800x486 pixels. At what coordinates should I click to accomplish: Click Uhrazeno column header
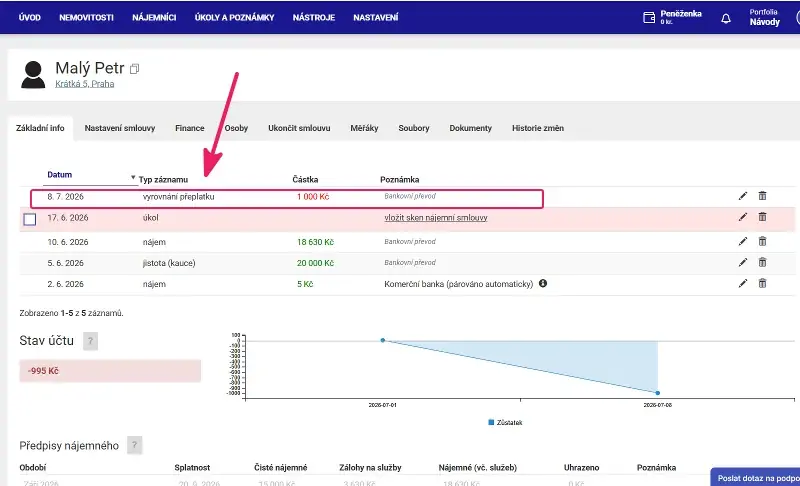581,467
